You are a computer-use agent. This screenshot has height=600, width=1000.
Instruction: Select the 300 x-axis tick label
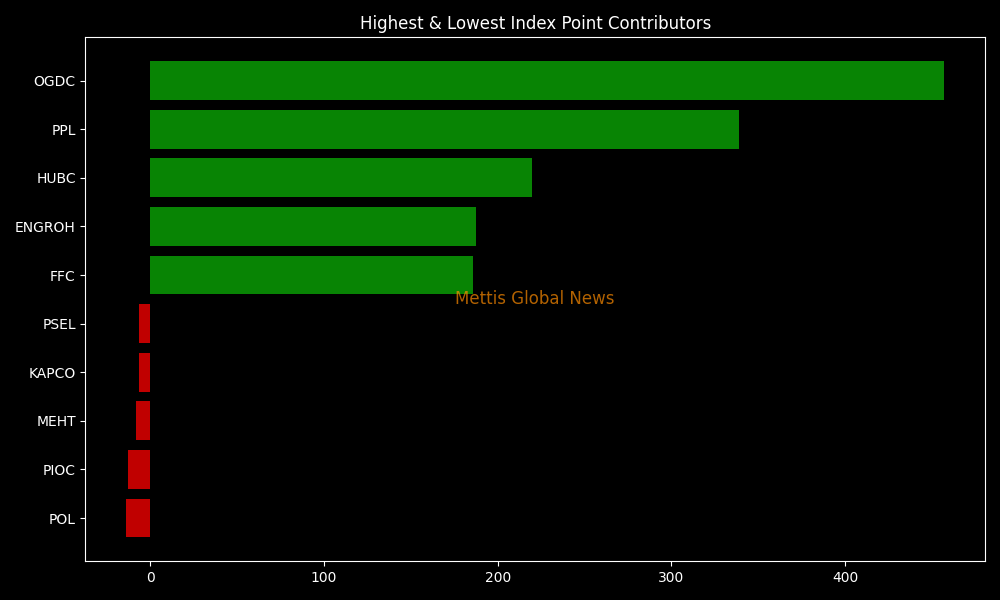[671, 577]
